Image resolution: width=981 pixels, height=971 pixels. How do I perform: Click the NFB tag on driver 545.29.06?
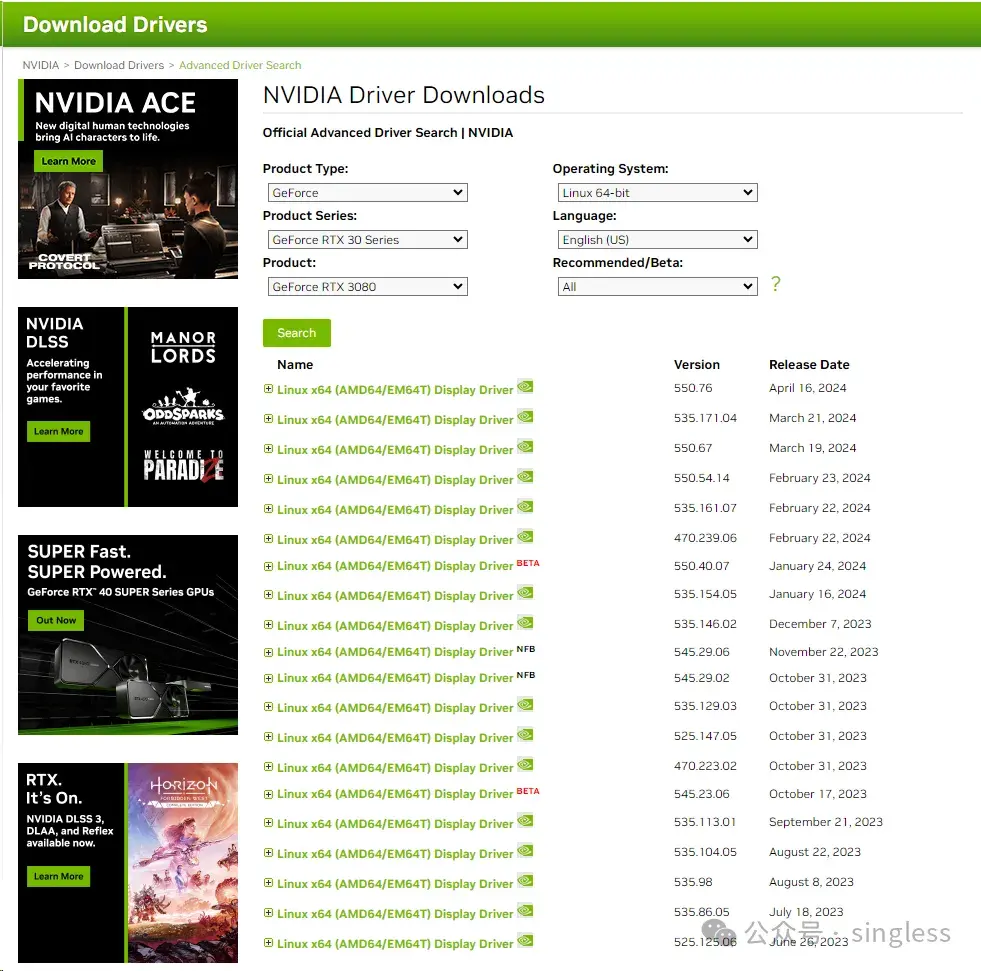pyautogui.click(x=526, y=649)
